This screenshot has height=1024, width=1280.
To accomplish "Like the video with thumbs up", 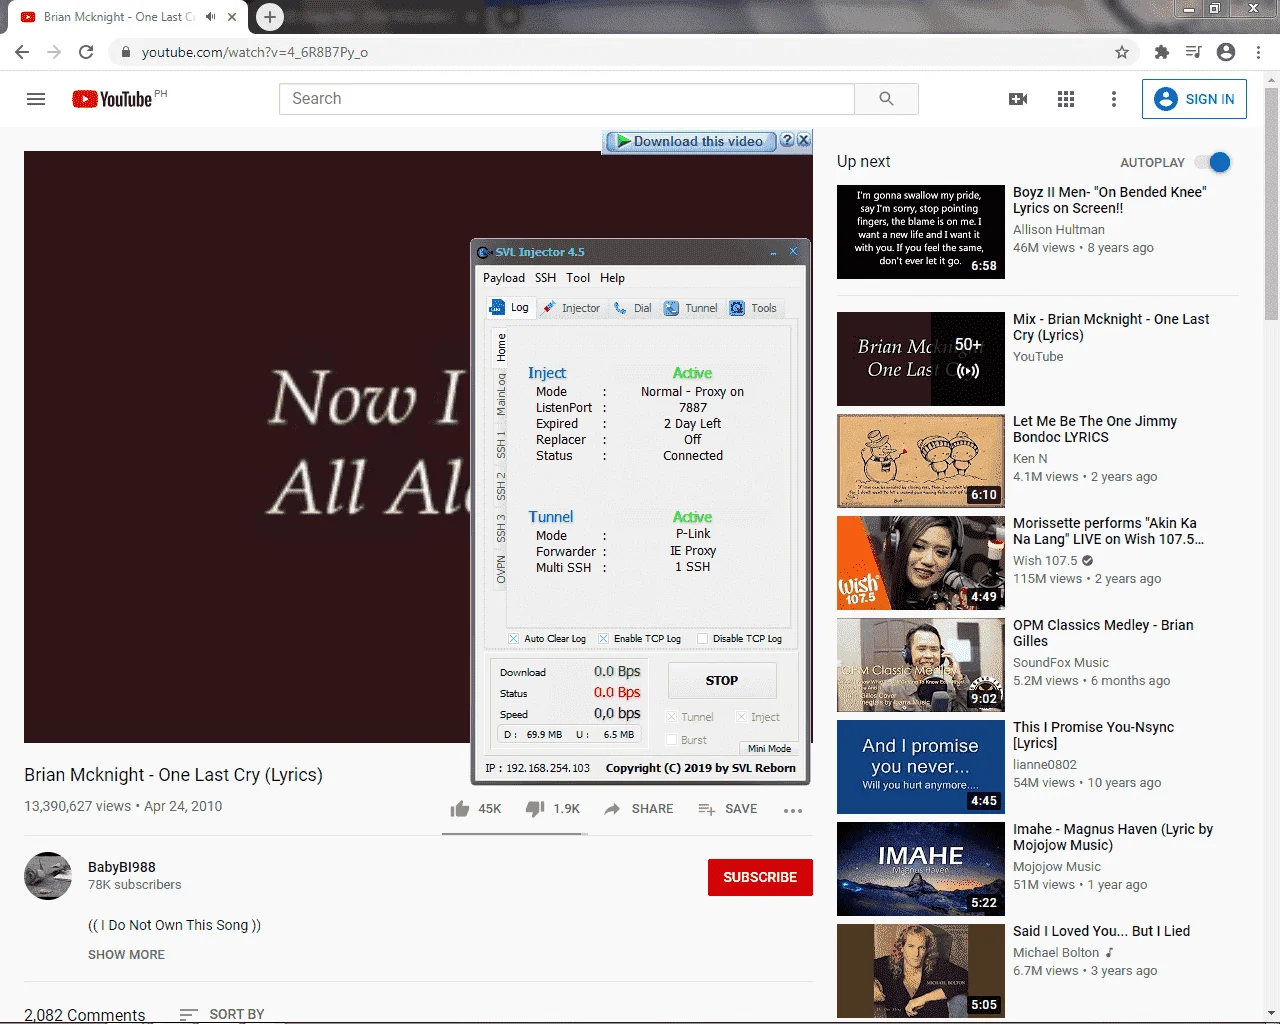I will pyautogui.click(x=460, y=809).
